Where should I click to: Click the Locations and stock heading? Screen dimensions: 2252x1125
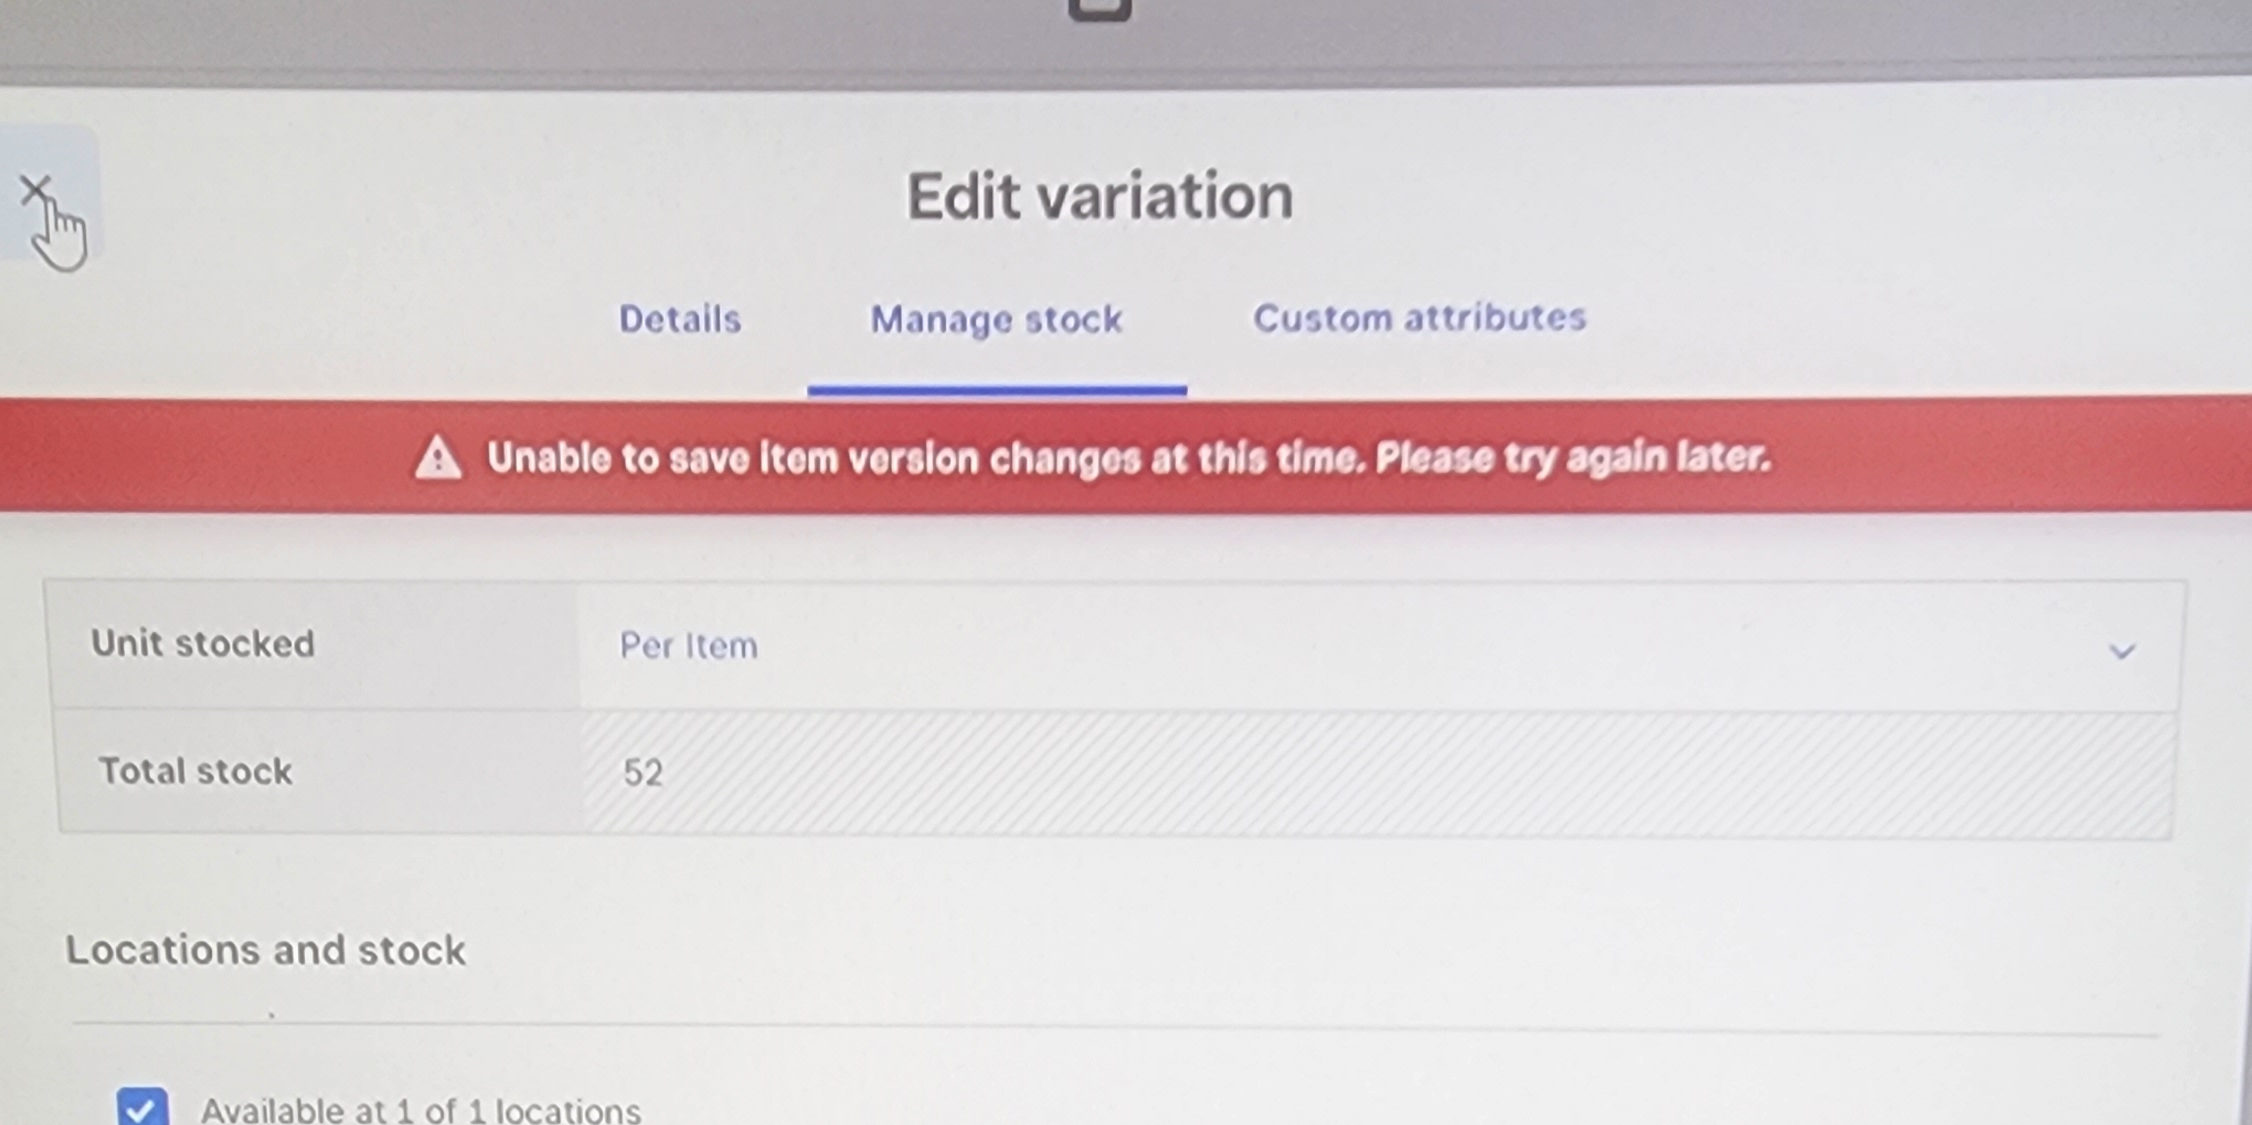click(266, 950)
